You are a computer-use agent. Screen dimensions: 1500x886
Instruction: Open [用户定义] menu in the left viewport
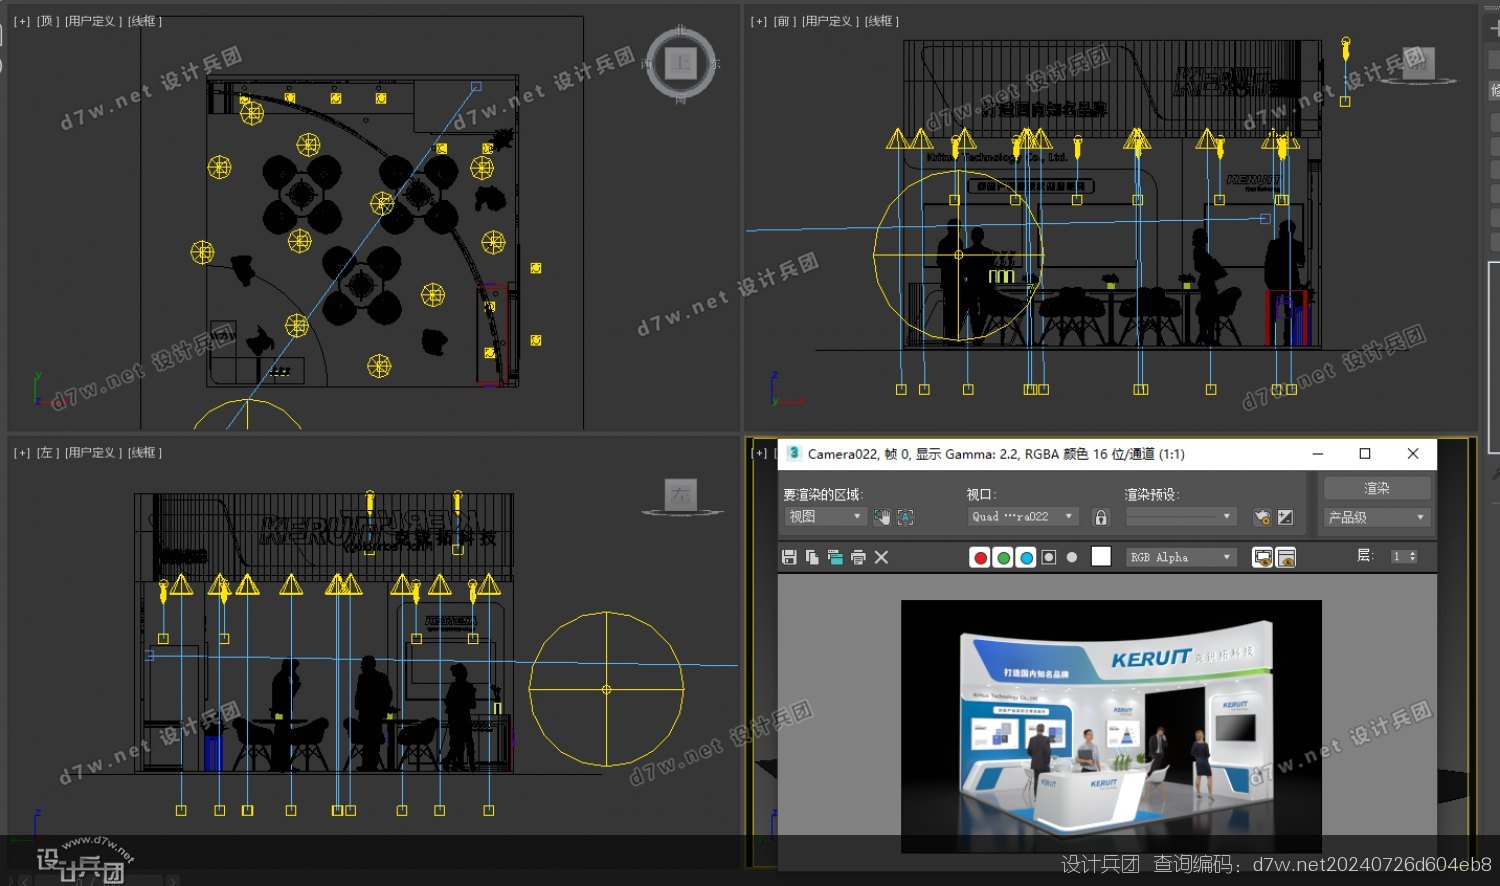94,453
